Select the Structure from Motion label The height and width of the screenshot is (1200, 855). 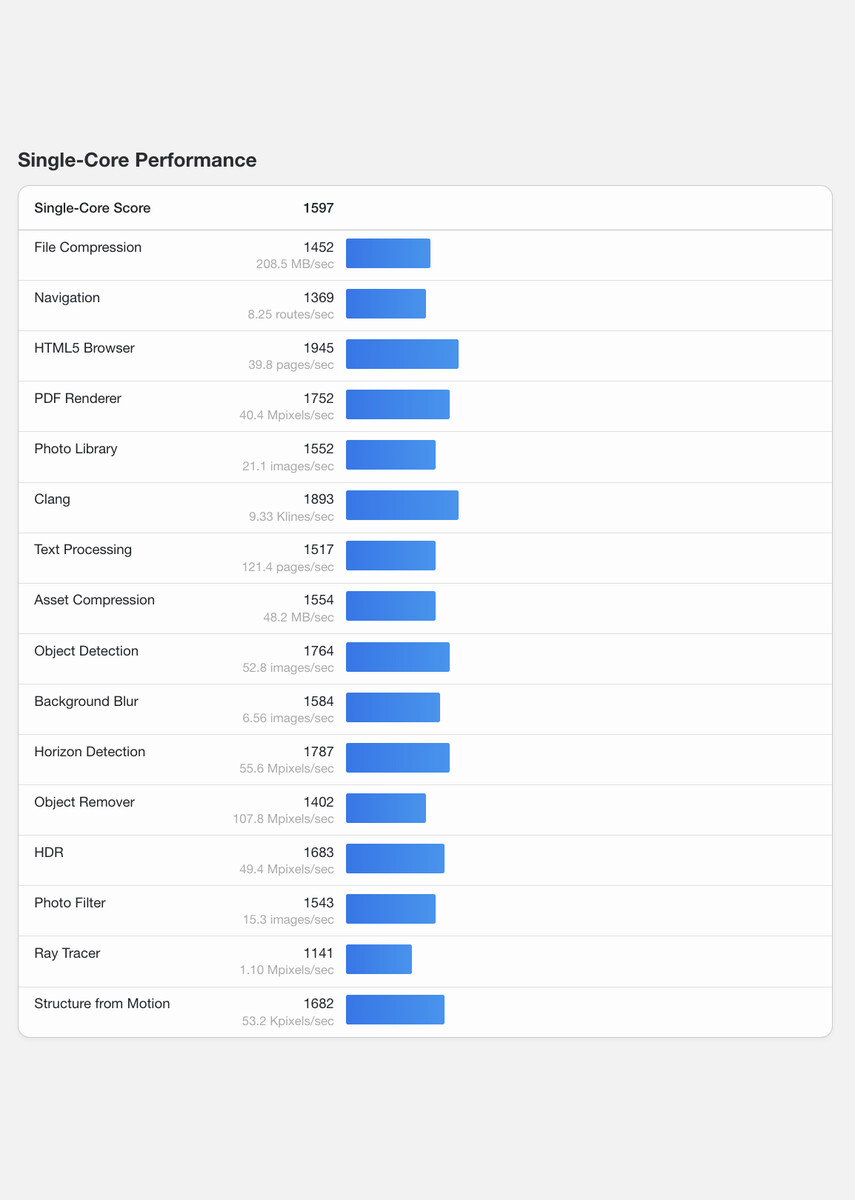click(102, 1003)
